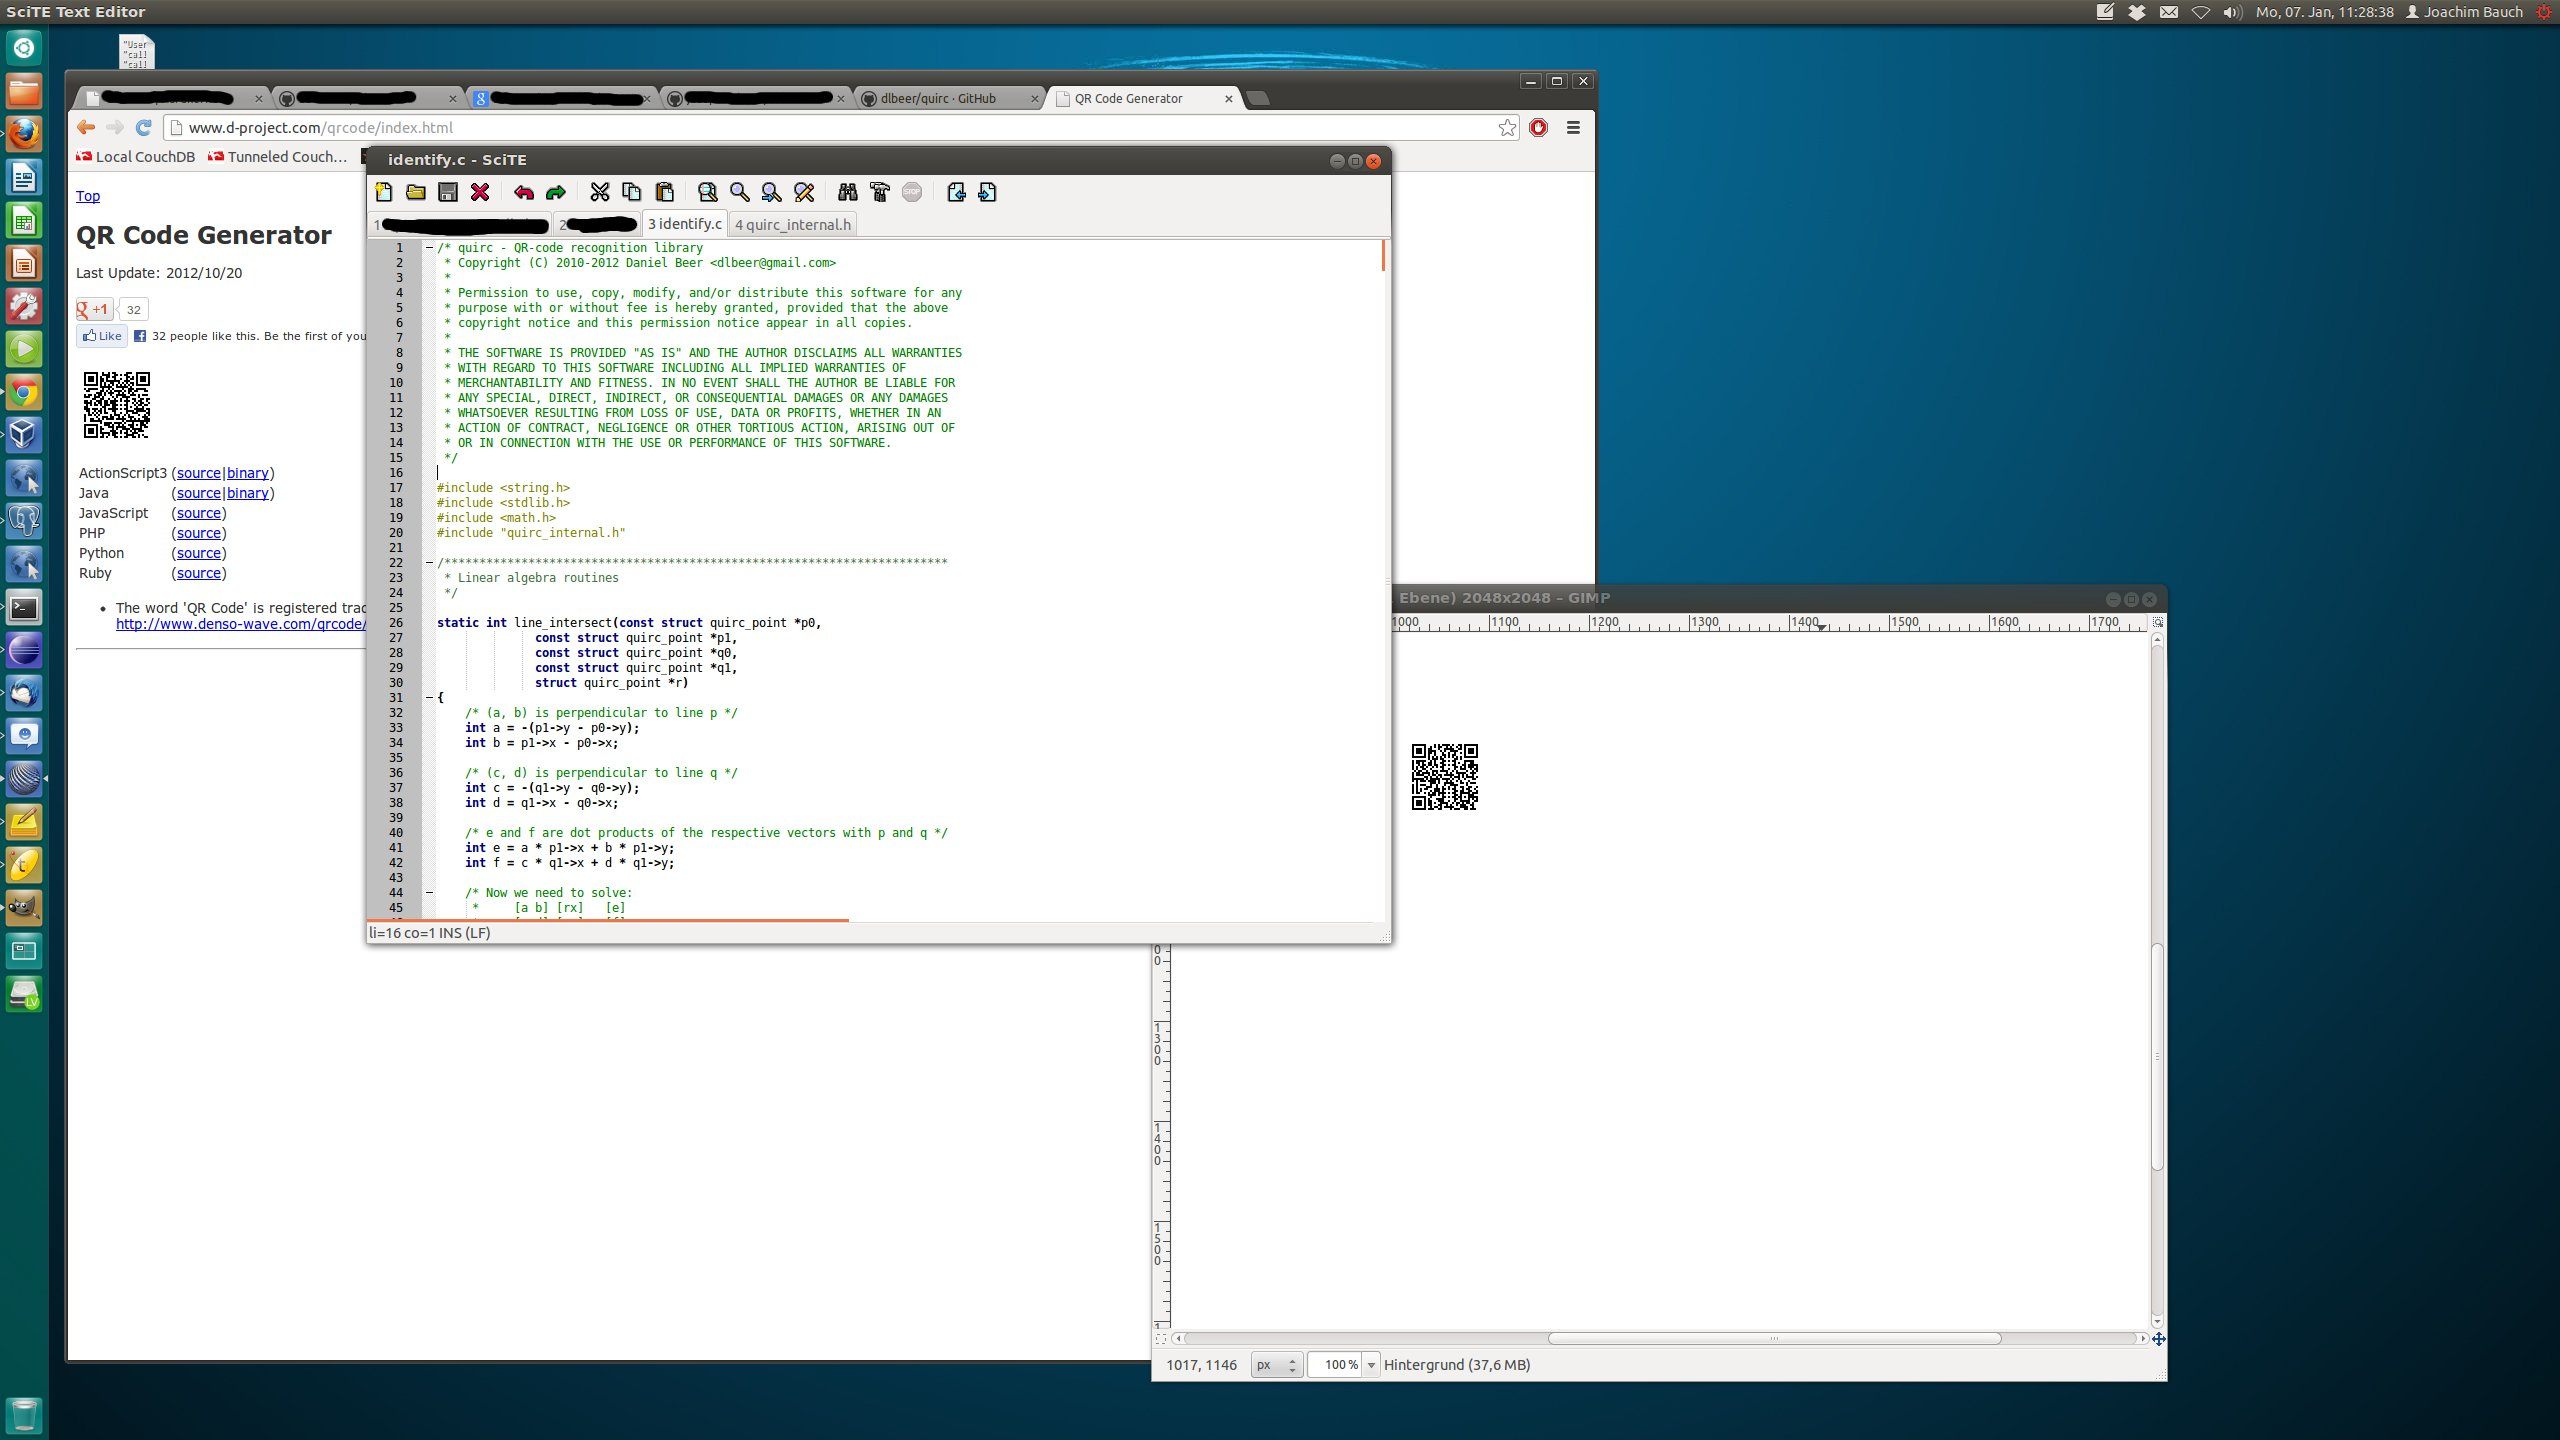Switch to the dlbeer/quirc GitHub browser tab
The height and width of the screenshot is (1440, 2560).
click(938, 98)
